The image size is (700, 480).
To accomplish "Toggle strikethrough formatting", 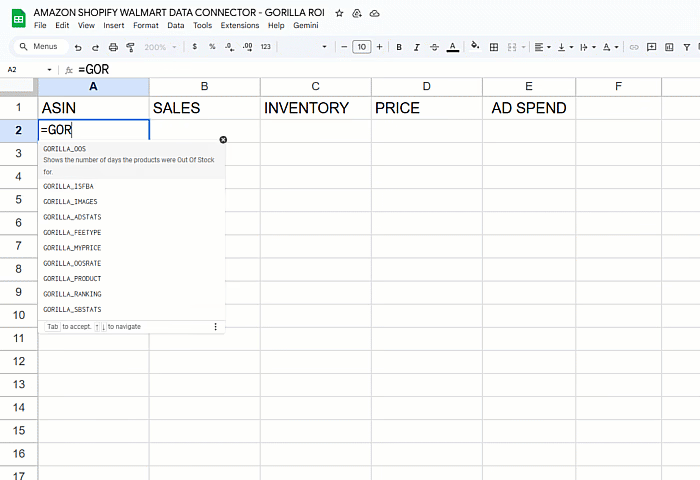I will (434, 47).
